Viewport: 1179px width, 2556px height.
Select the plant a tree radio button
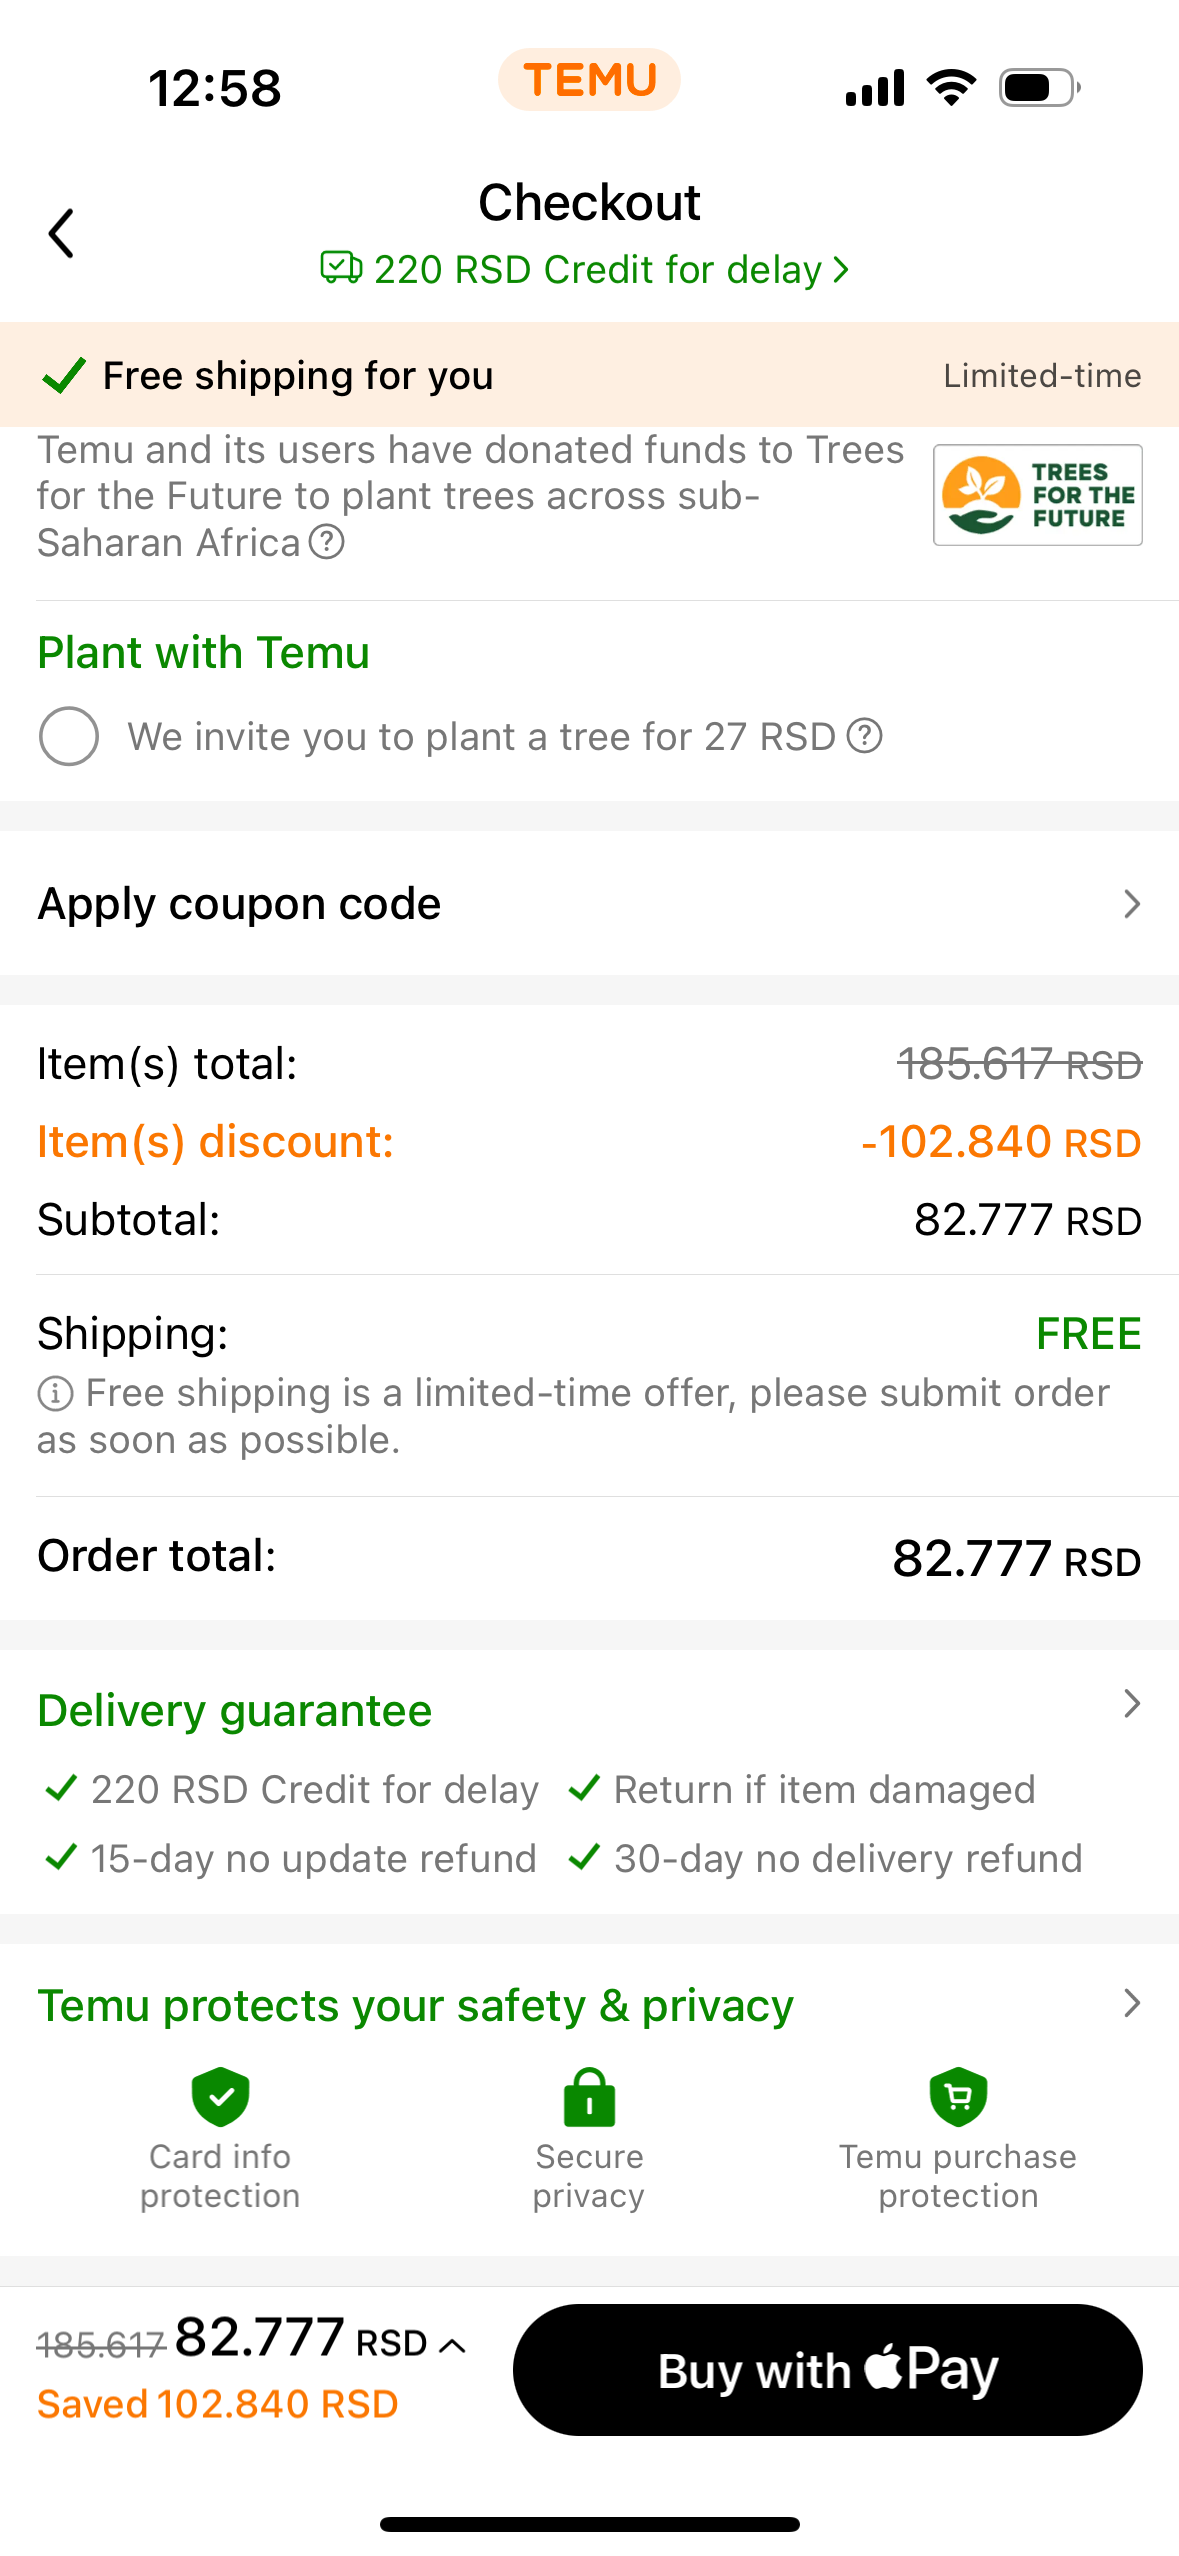coord(68,736)
